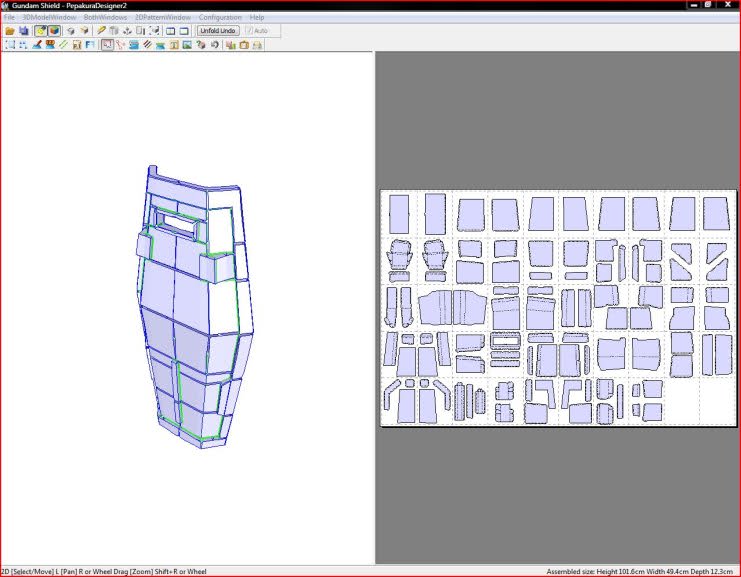This screenshot has height=577, width=741.
Task: Click the printer icon
Action: (x=257, y=45)
